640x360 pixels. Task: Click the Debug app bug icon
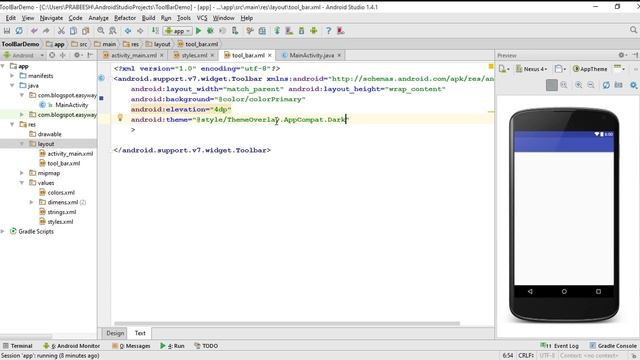point(210,31)
